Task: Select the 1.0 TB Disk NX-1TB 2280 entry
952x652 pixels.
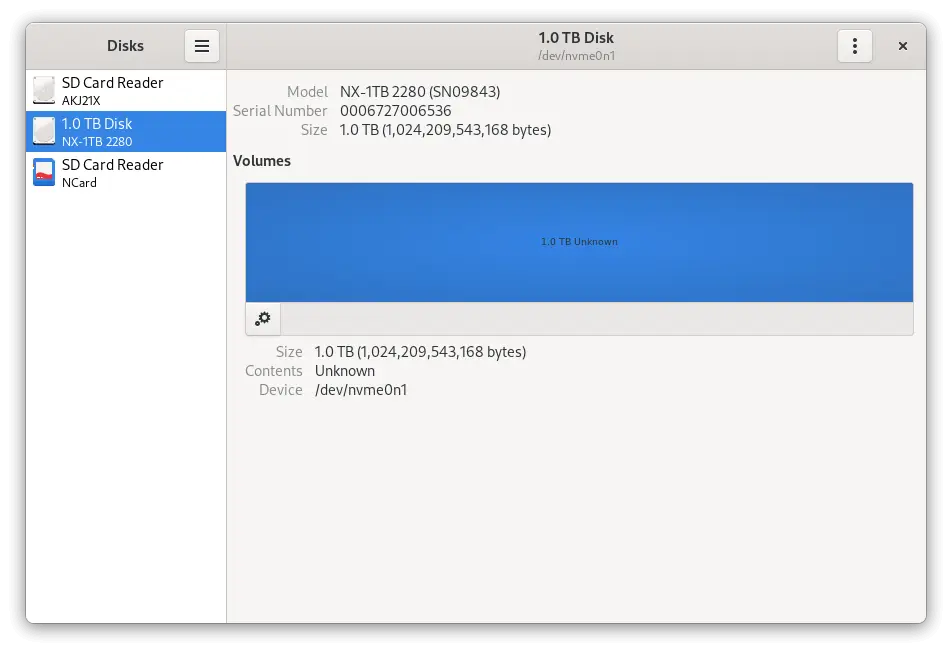Action: [126, 131]
